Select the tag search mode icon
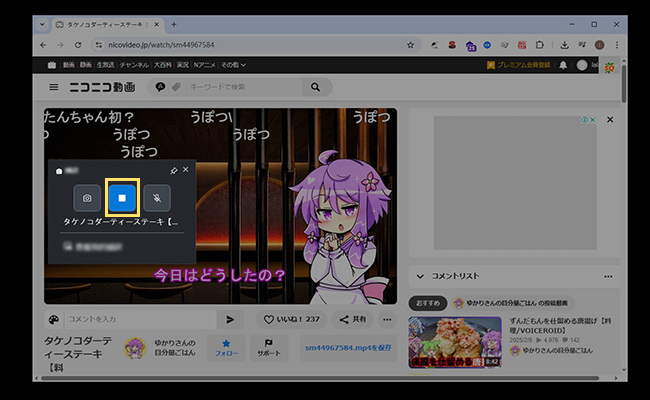Viewport: 650px width, 400px height. tap(176, 87)
